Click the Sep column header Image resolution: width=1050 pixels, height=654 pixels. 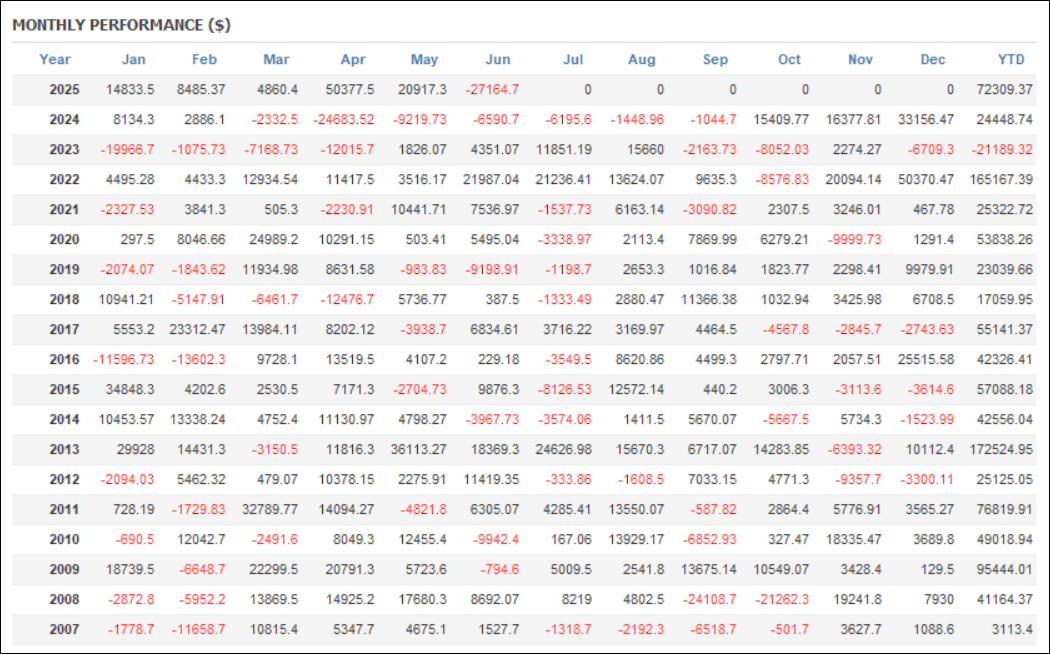715,60
